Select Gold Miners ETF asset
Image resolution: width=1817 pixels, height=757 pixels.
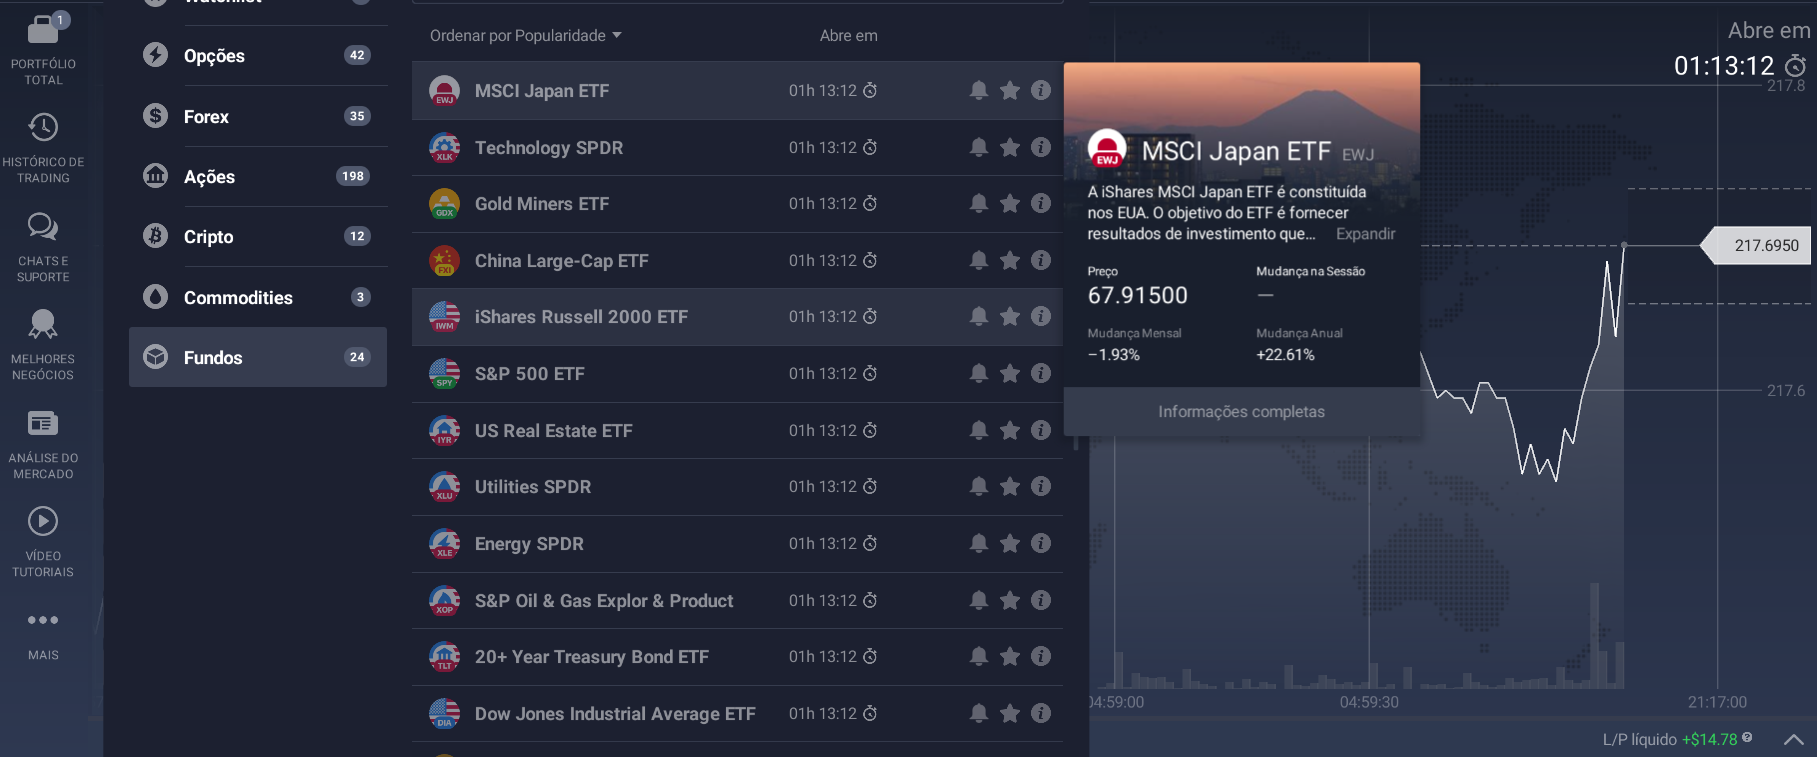tap(737, 203)
